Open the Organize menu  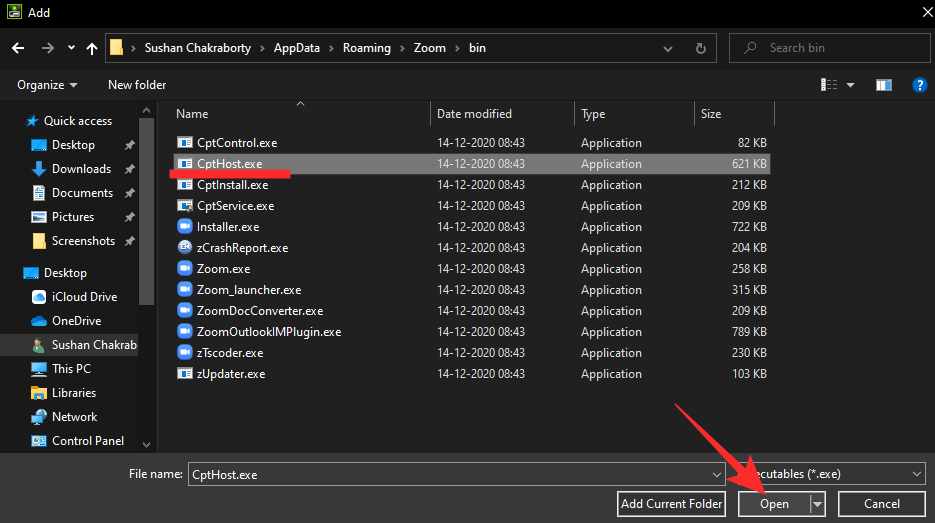click(x=47, y=85)
